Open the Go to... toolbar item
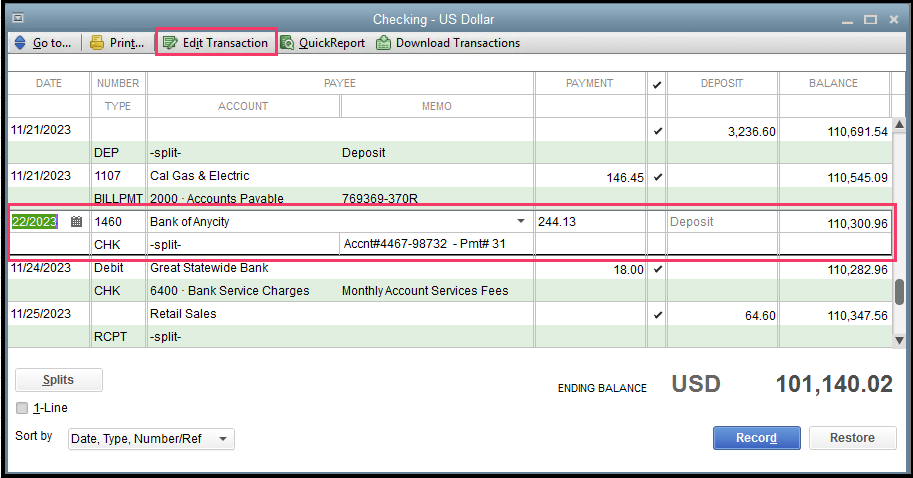 tap(43, 43)
